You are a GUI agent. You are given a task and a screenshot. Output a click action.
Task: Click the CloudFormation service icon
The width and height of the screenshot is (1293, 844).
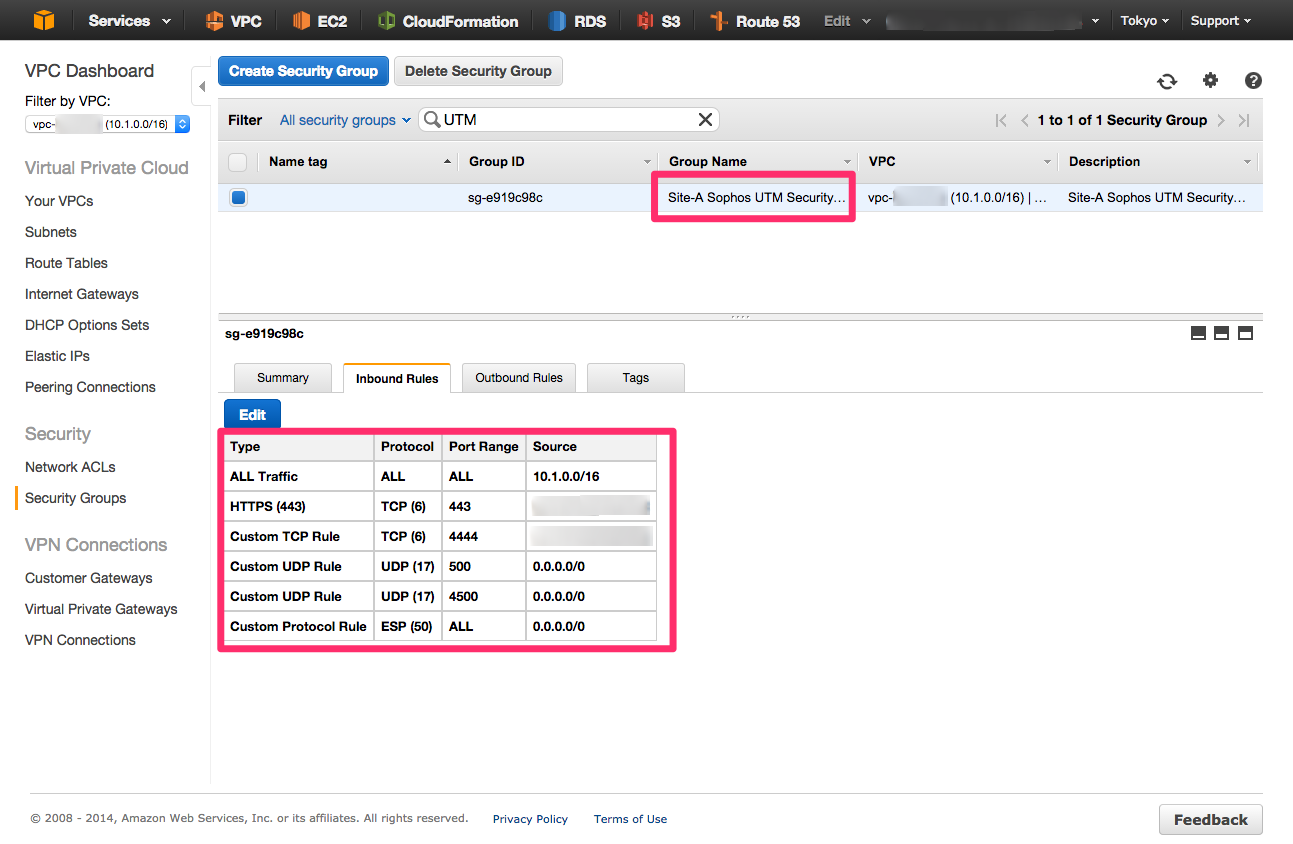tap(387, 21)
